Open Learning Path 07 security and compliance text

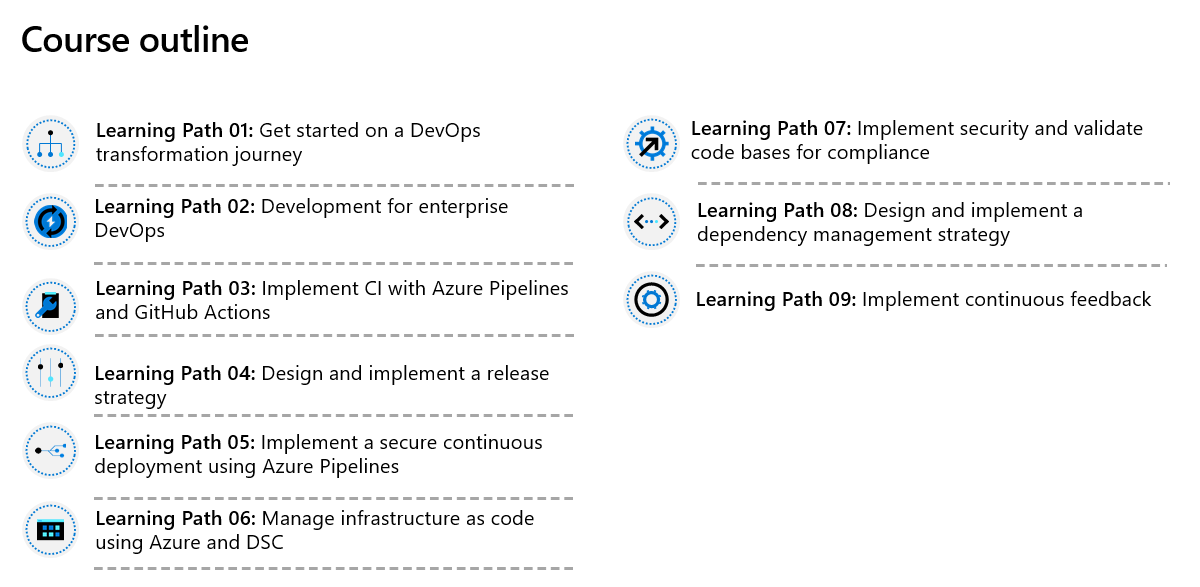917,140
